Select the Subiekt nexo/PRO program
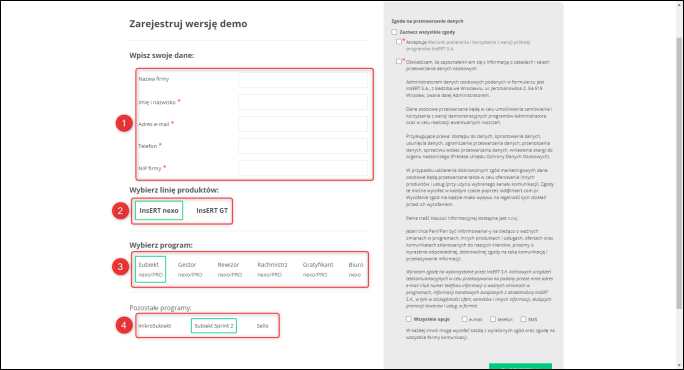 coord(150,270)
